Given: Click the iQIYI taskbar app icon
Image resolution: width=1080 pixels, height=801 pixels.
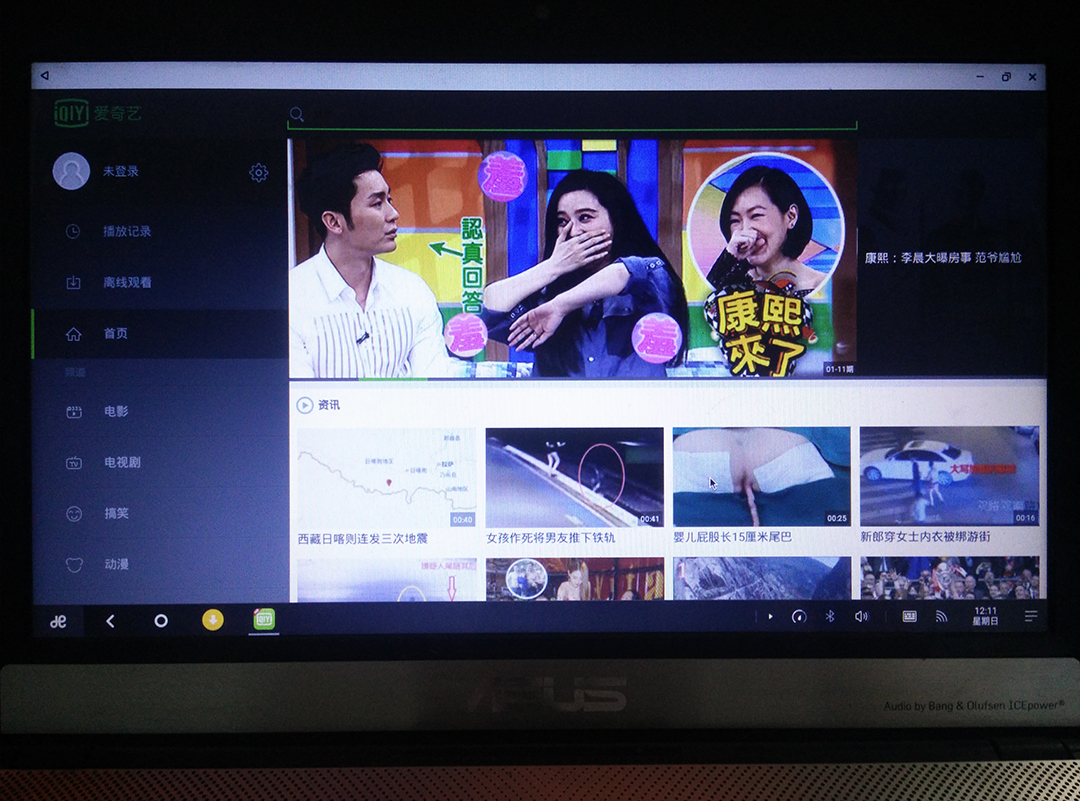Looking at the screenshot, I should click(263, 620).
